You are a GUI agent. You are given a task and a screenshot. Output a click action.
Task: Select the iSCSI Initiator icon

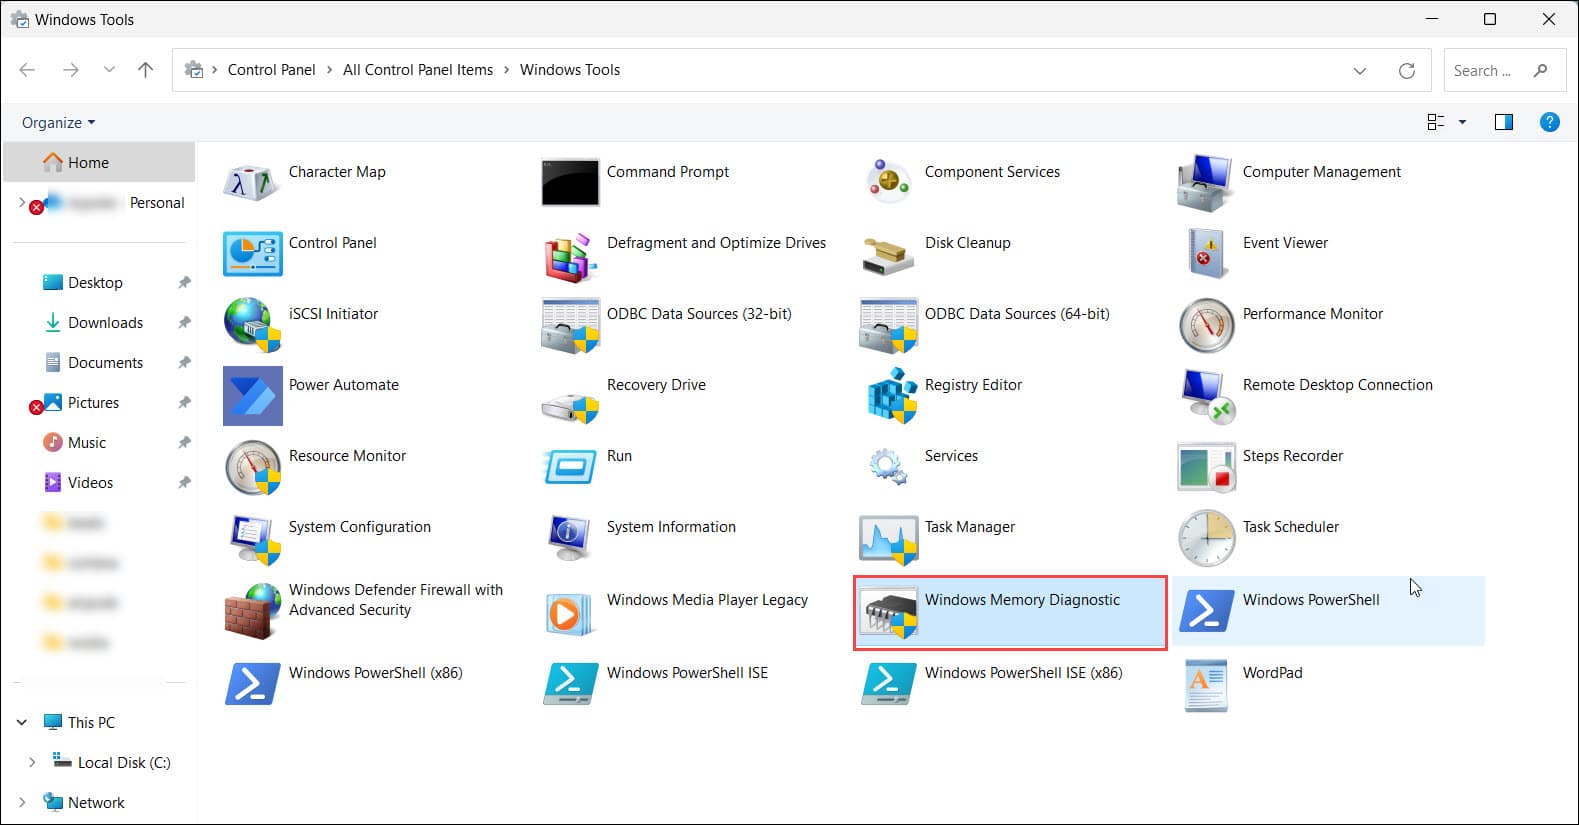click(252, 325)
